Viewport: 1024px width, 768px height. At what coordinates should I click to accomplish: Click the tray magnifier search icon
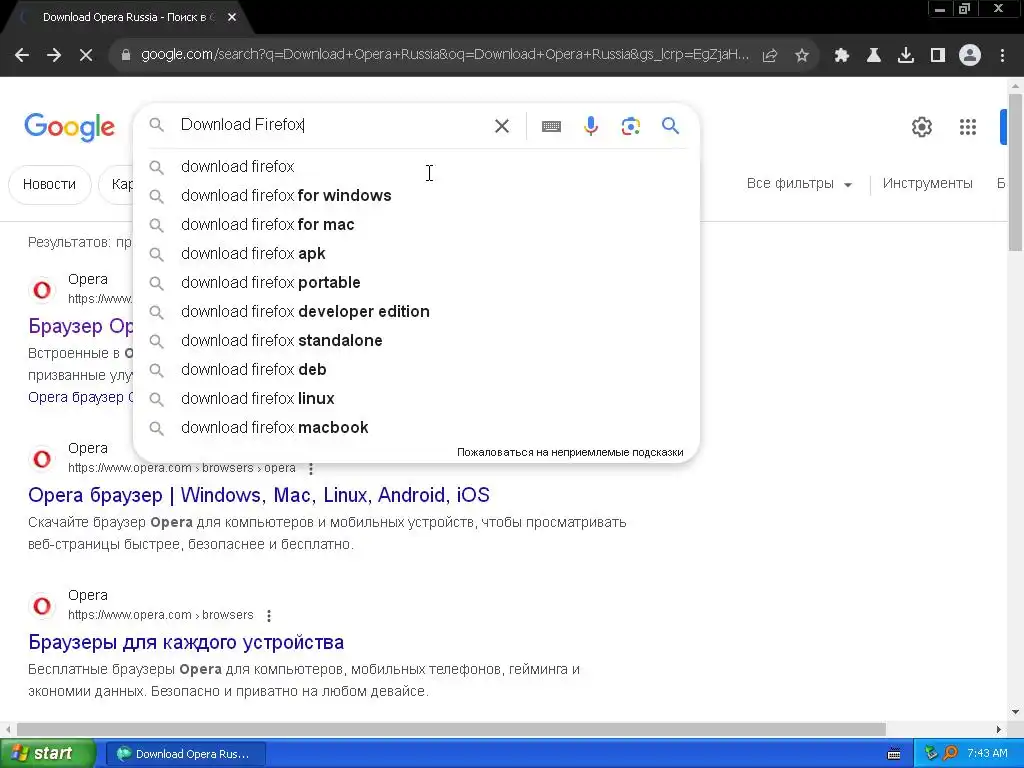pyautogui.click(x=950, y=753)
